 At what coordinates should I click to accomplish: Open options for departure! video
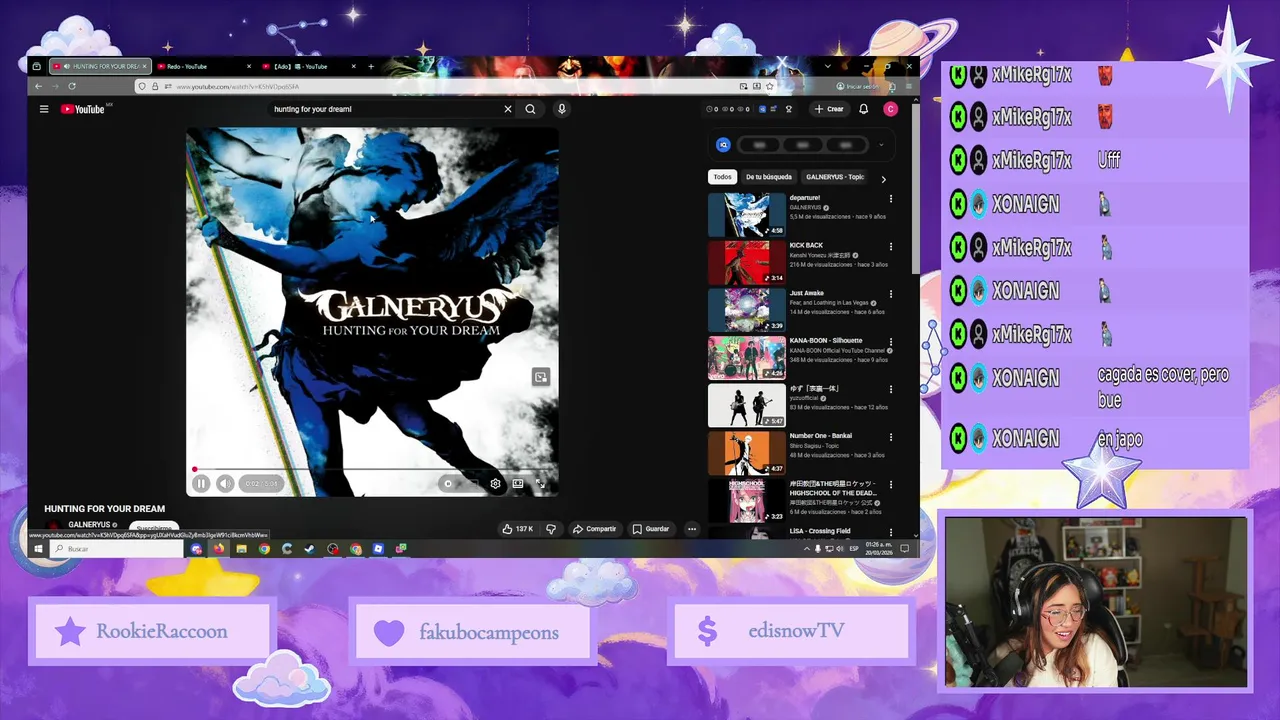pos(890,199)
